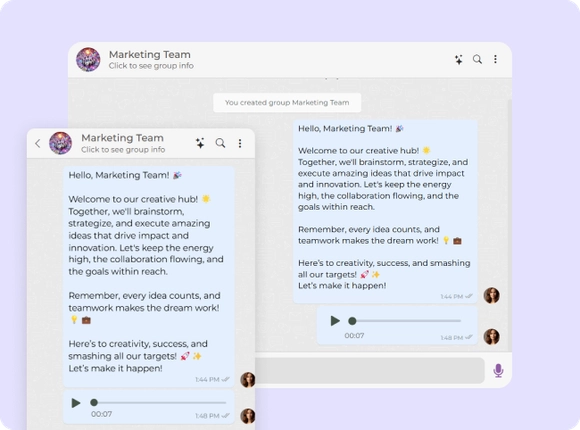Open Marketing Team group avatar in desktop header

88,59
